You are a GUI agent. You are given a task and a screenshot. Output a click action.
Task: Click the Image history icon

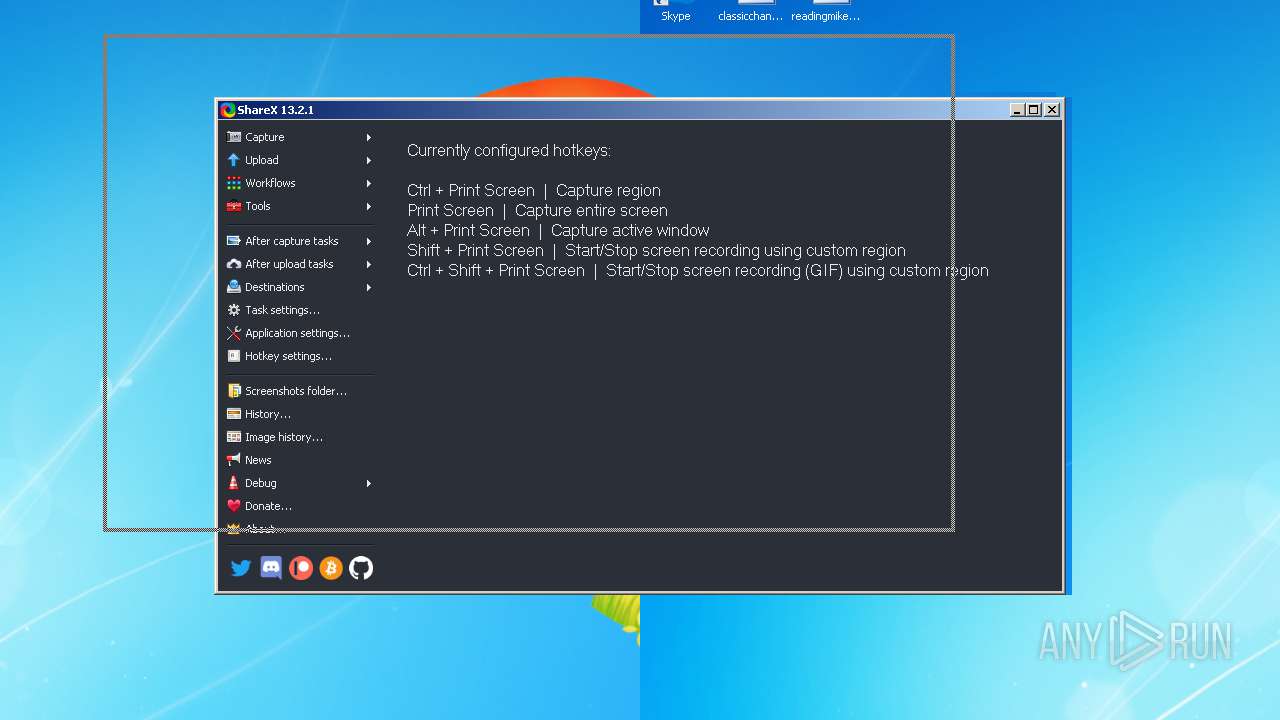234,437
